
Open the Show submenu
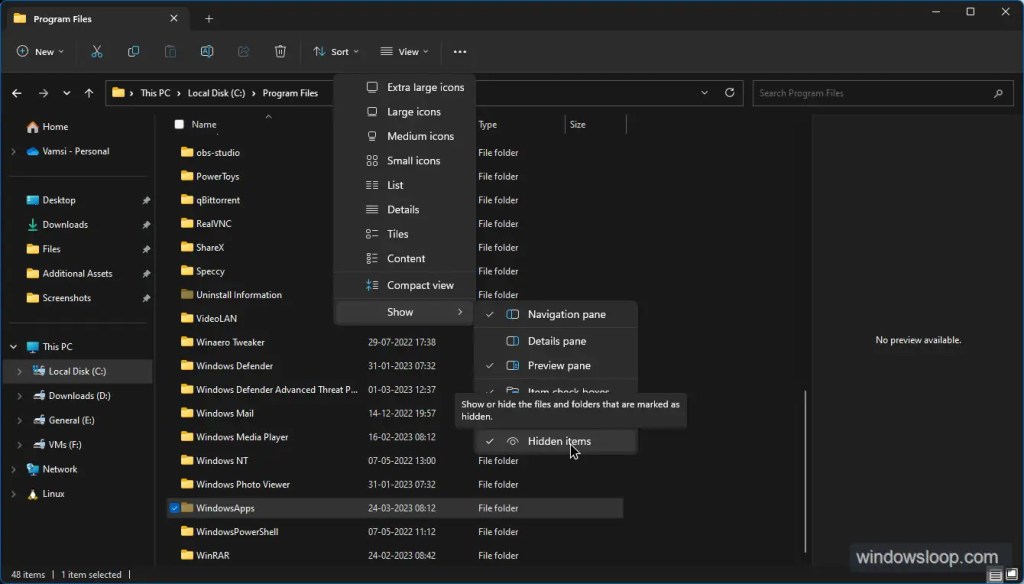(404, 312)
